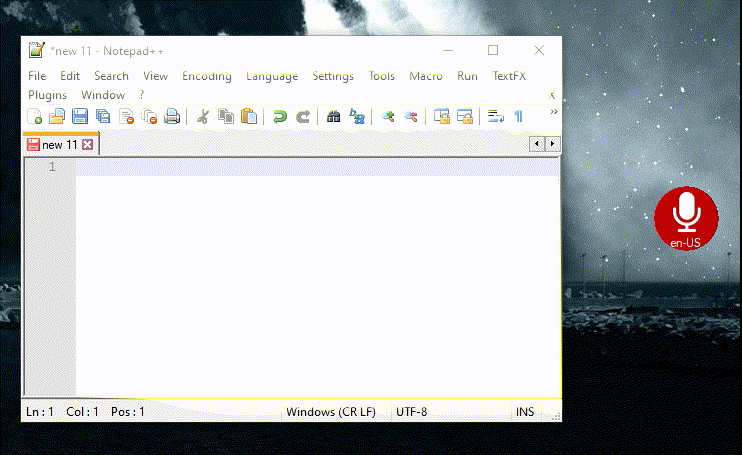
Task: Maximize the Notepad++ window
Action: point(493,50)
